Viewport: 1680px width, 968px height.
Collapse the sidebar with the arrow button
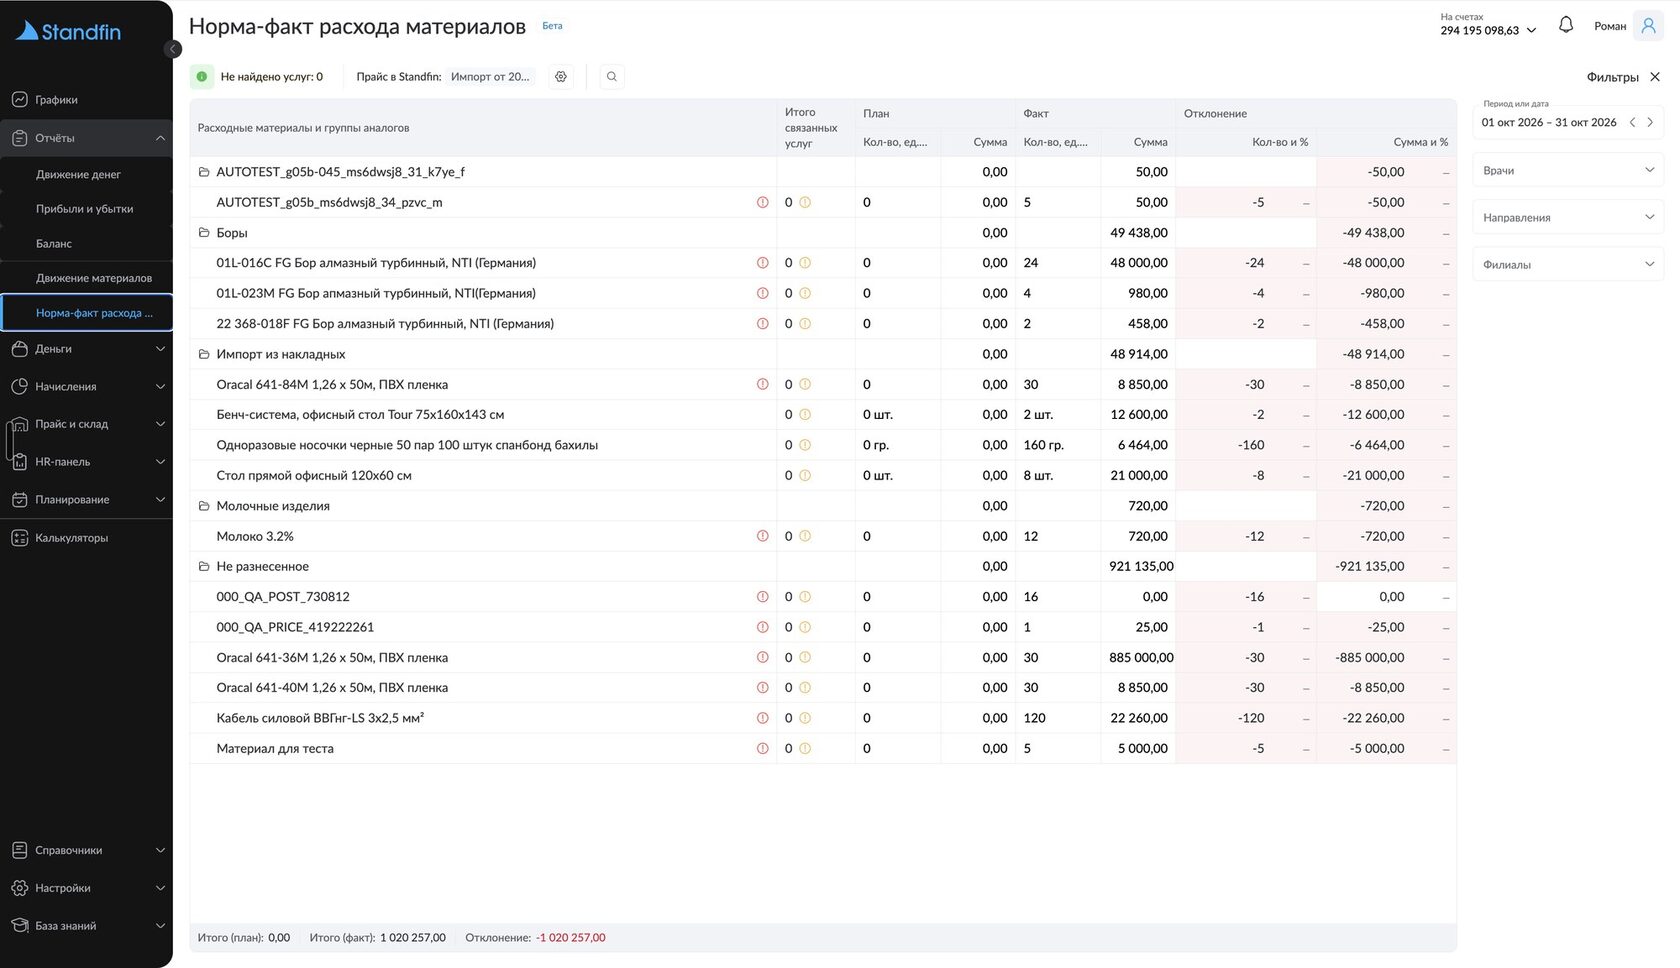coord(173,49)
